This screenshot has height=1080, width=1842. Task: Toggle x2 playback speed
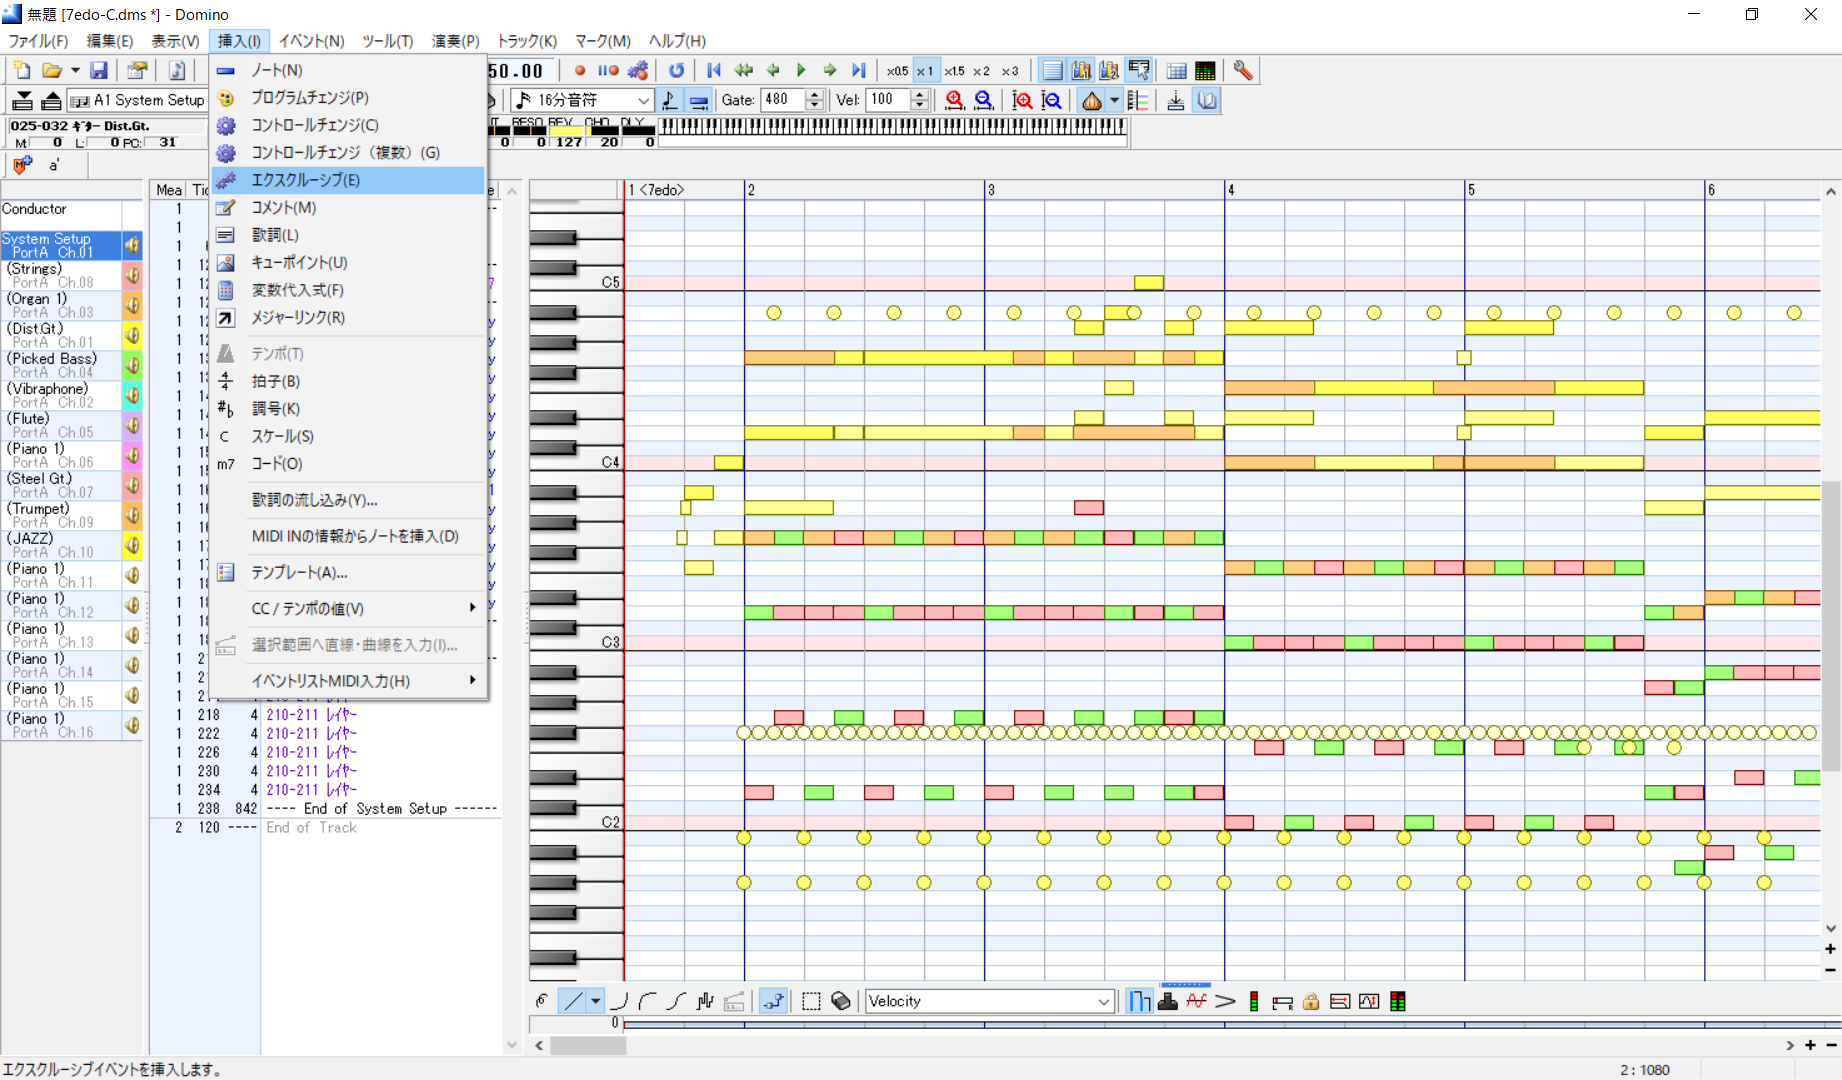coord(982,71)
